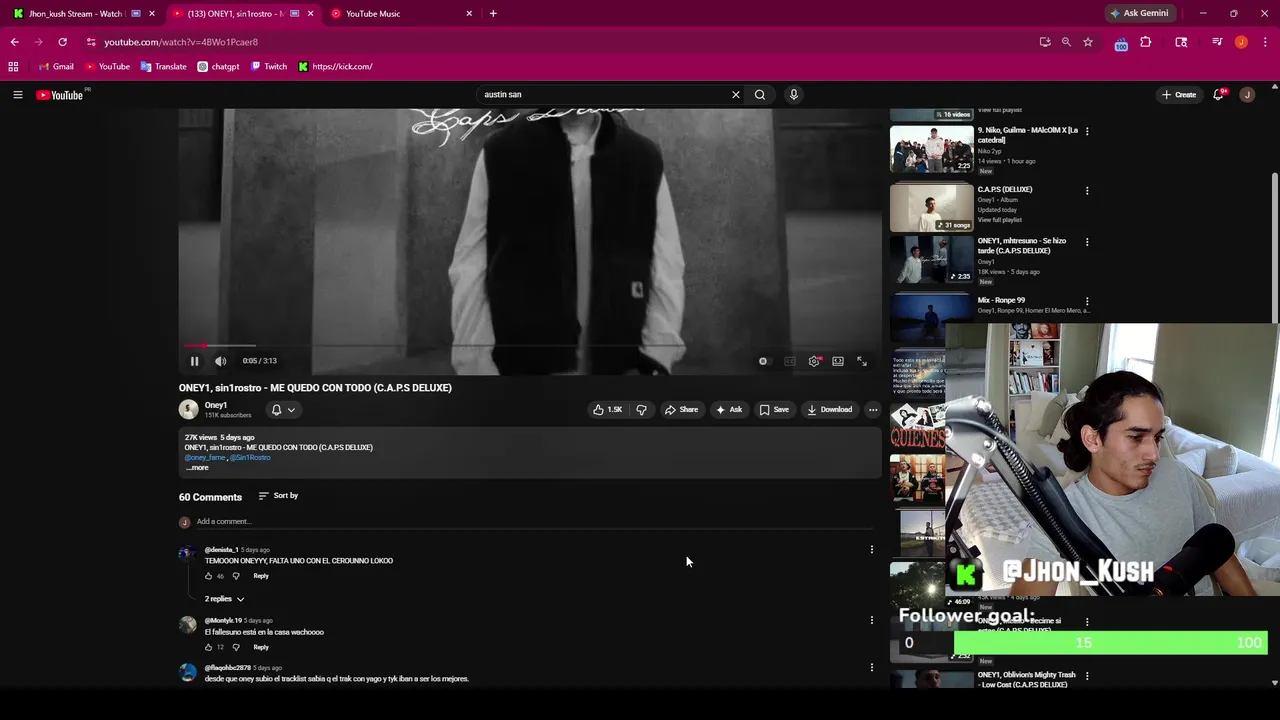
Task: Expand the video description with ...more
Action: coord(197,467)
